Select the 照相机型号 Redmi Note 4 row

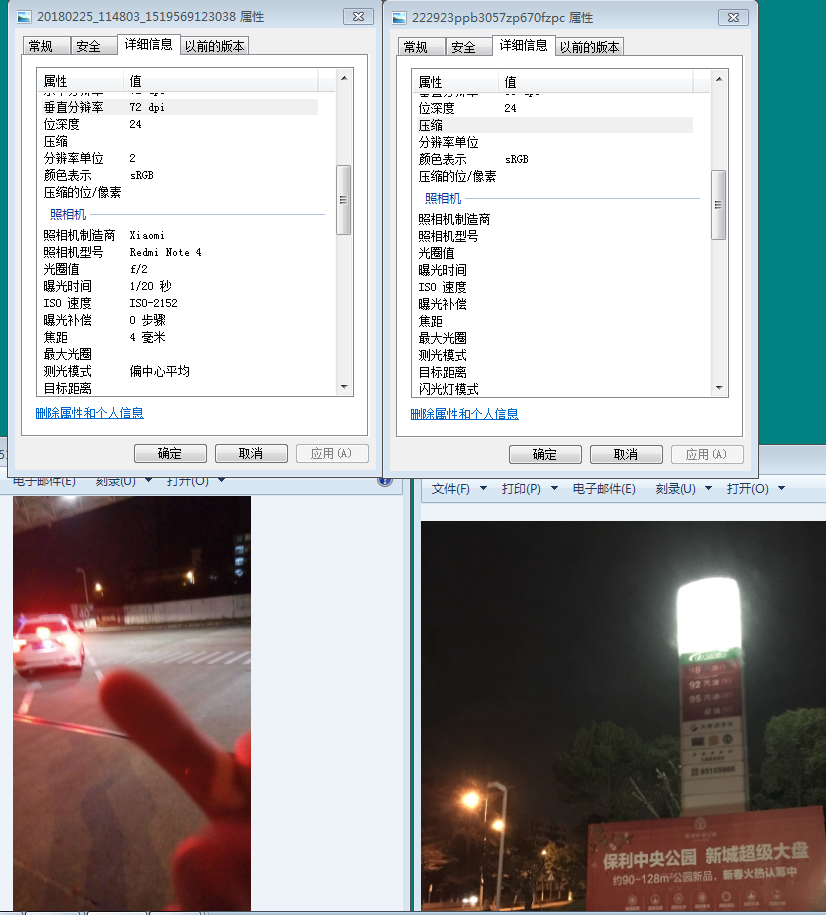[x=180, y=252]
